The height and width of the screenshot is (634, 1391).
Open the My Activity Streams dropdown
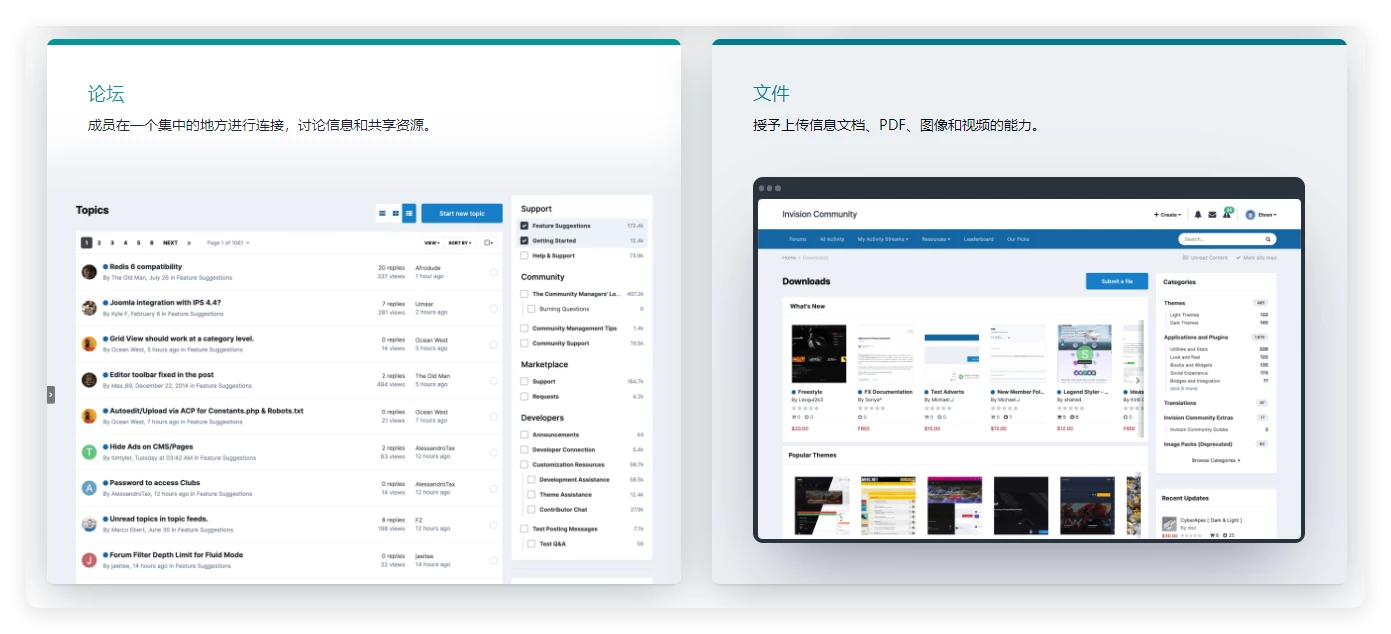[883, 240]
